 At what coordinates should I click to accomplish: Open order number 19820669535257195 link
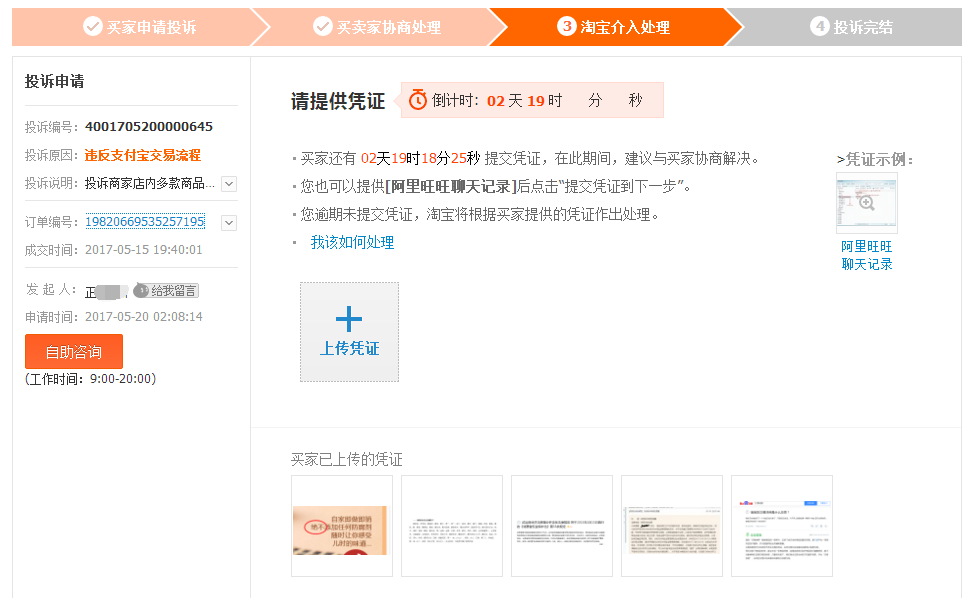145,221
